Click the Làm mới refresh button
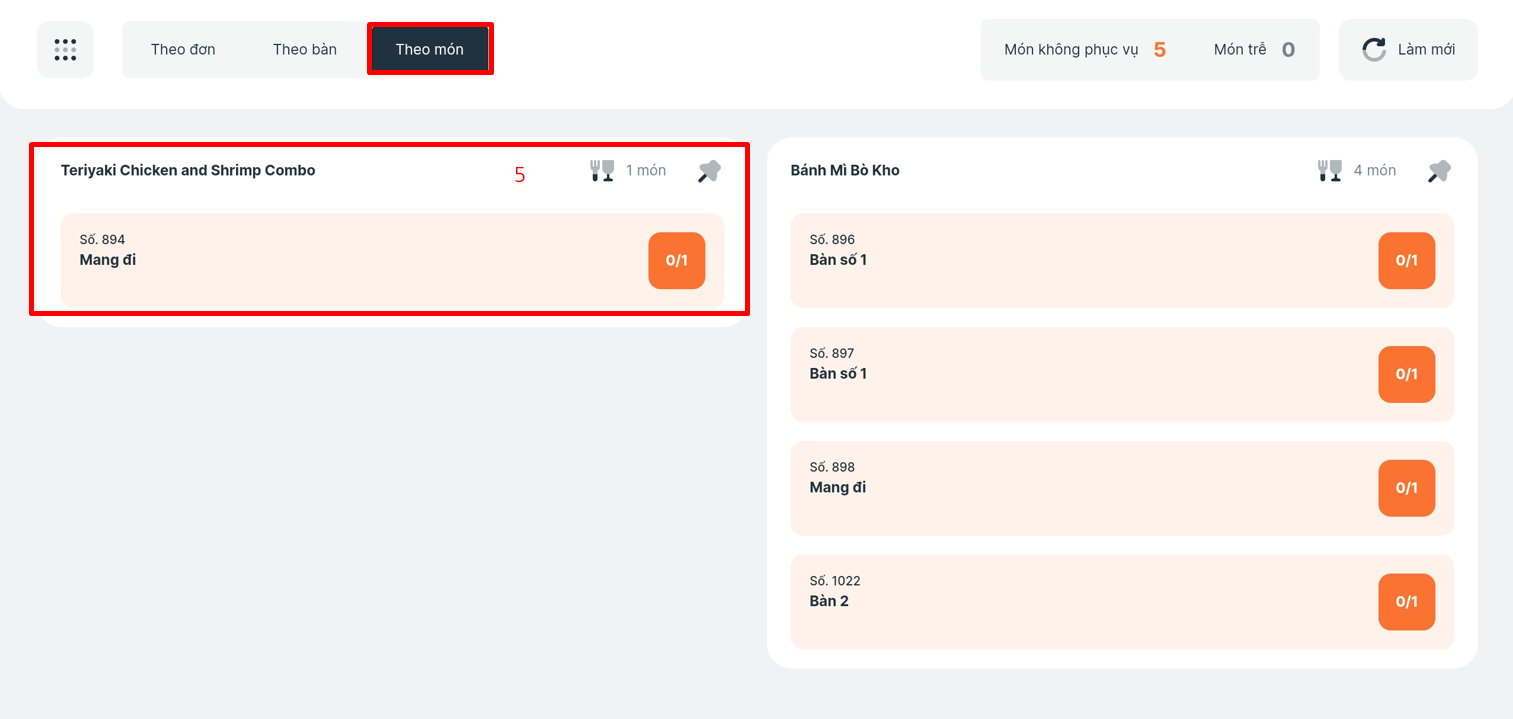The image size is (1513, 719). (x=1408, y=49)
